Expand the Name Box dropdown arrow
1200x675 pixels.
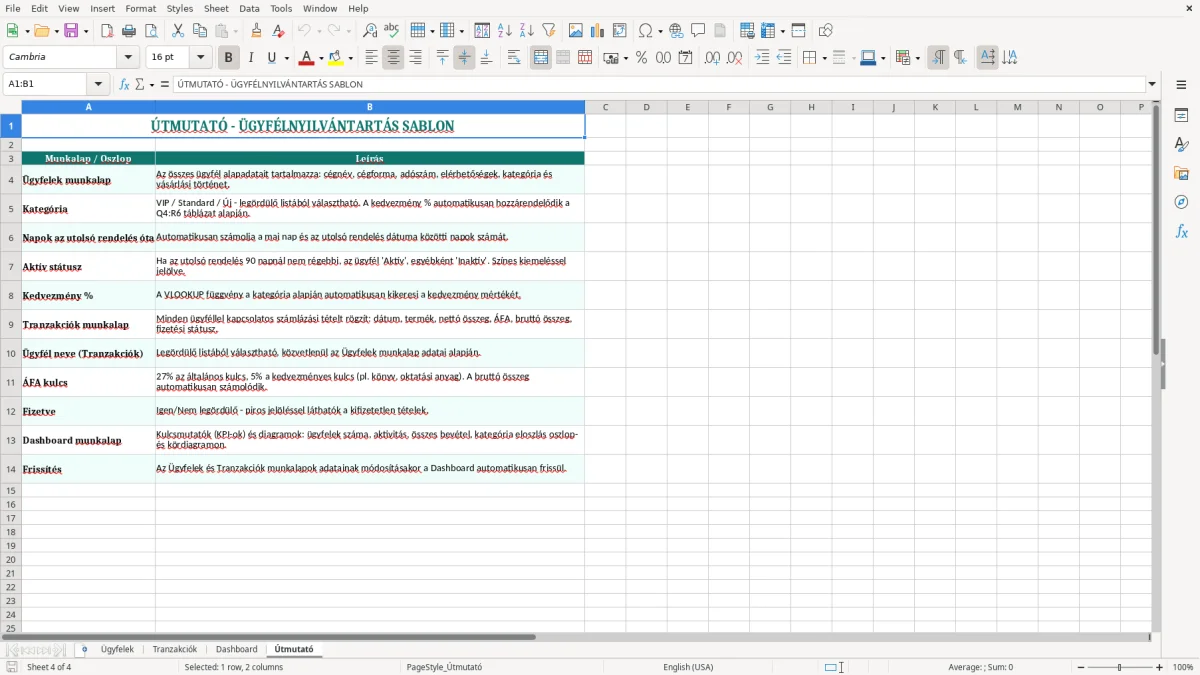tap(98, 84)
